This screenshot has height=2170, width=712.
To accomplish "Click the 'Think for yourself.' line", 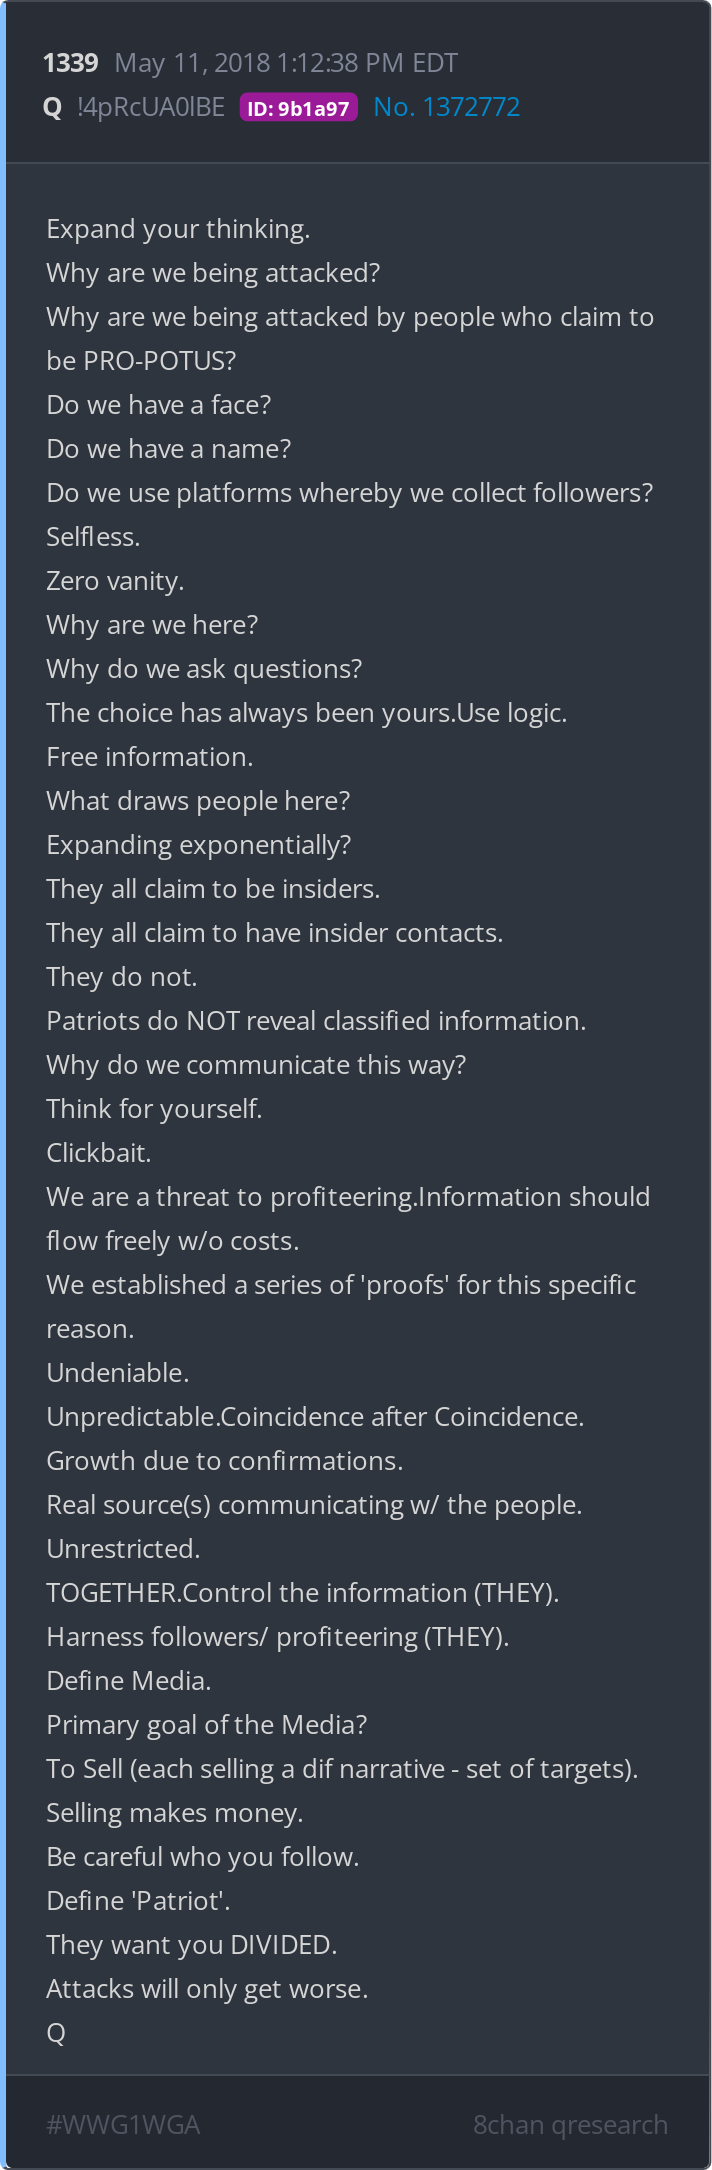I will [x=154, y=1109].
